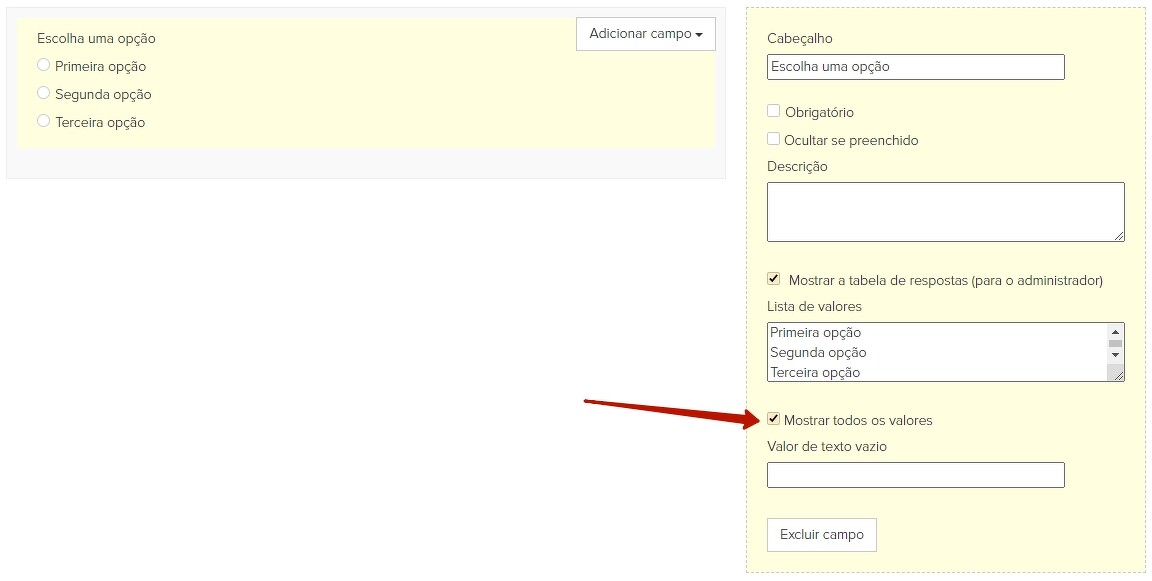Click the Lista de valores scrollbar up arrow
1152x581 pixels.
point(1115,331)
